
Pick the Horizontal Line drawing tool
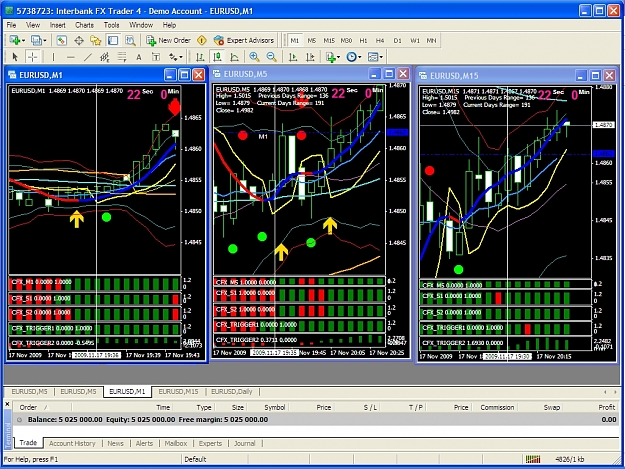71,57
